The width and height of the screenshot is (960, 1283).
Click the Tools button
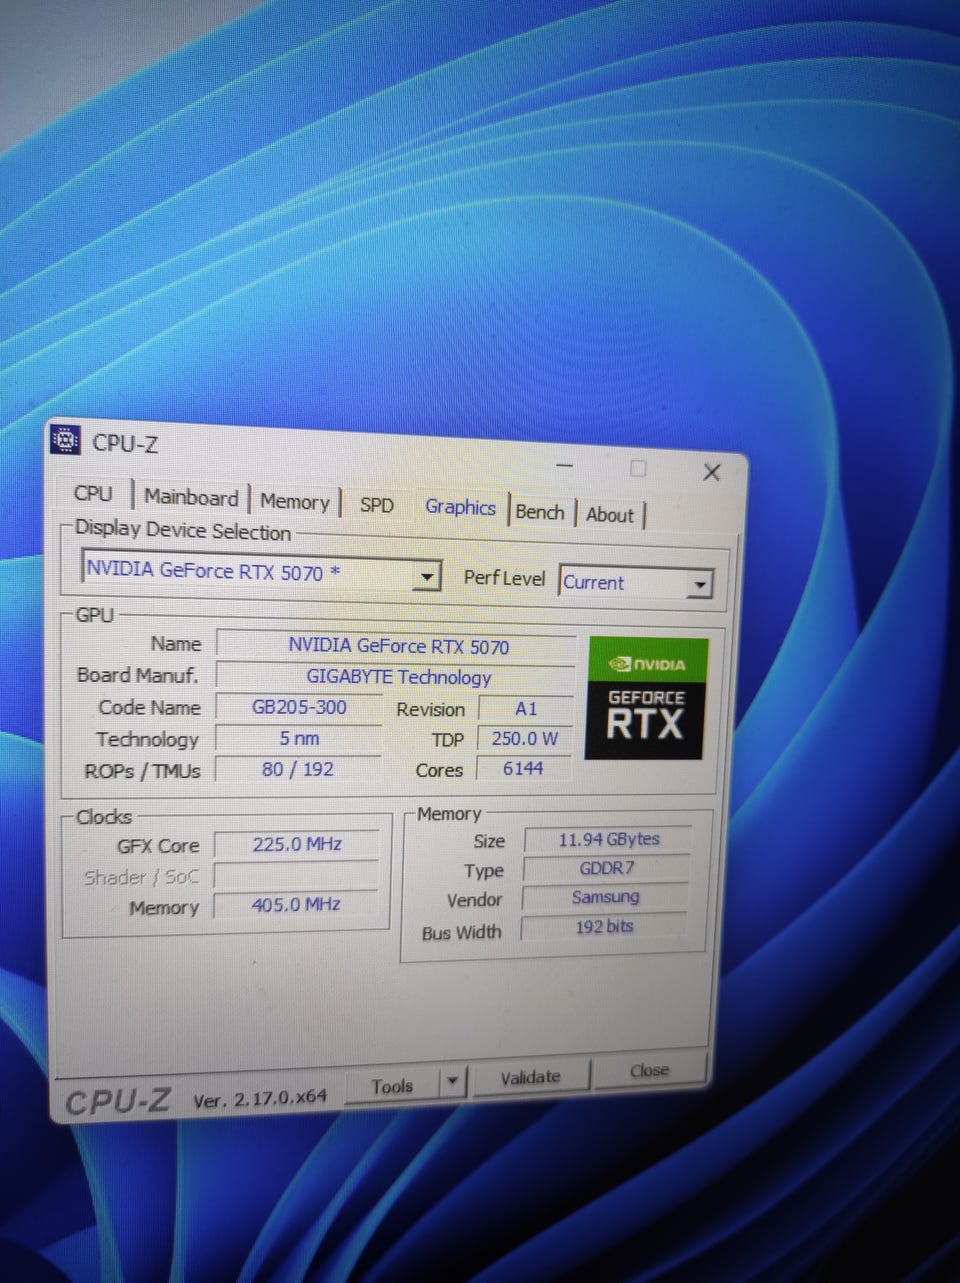(x=392, y=1086)
